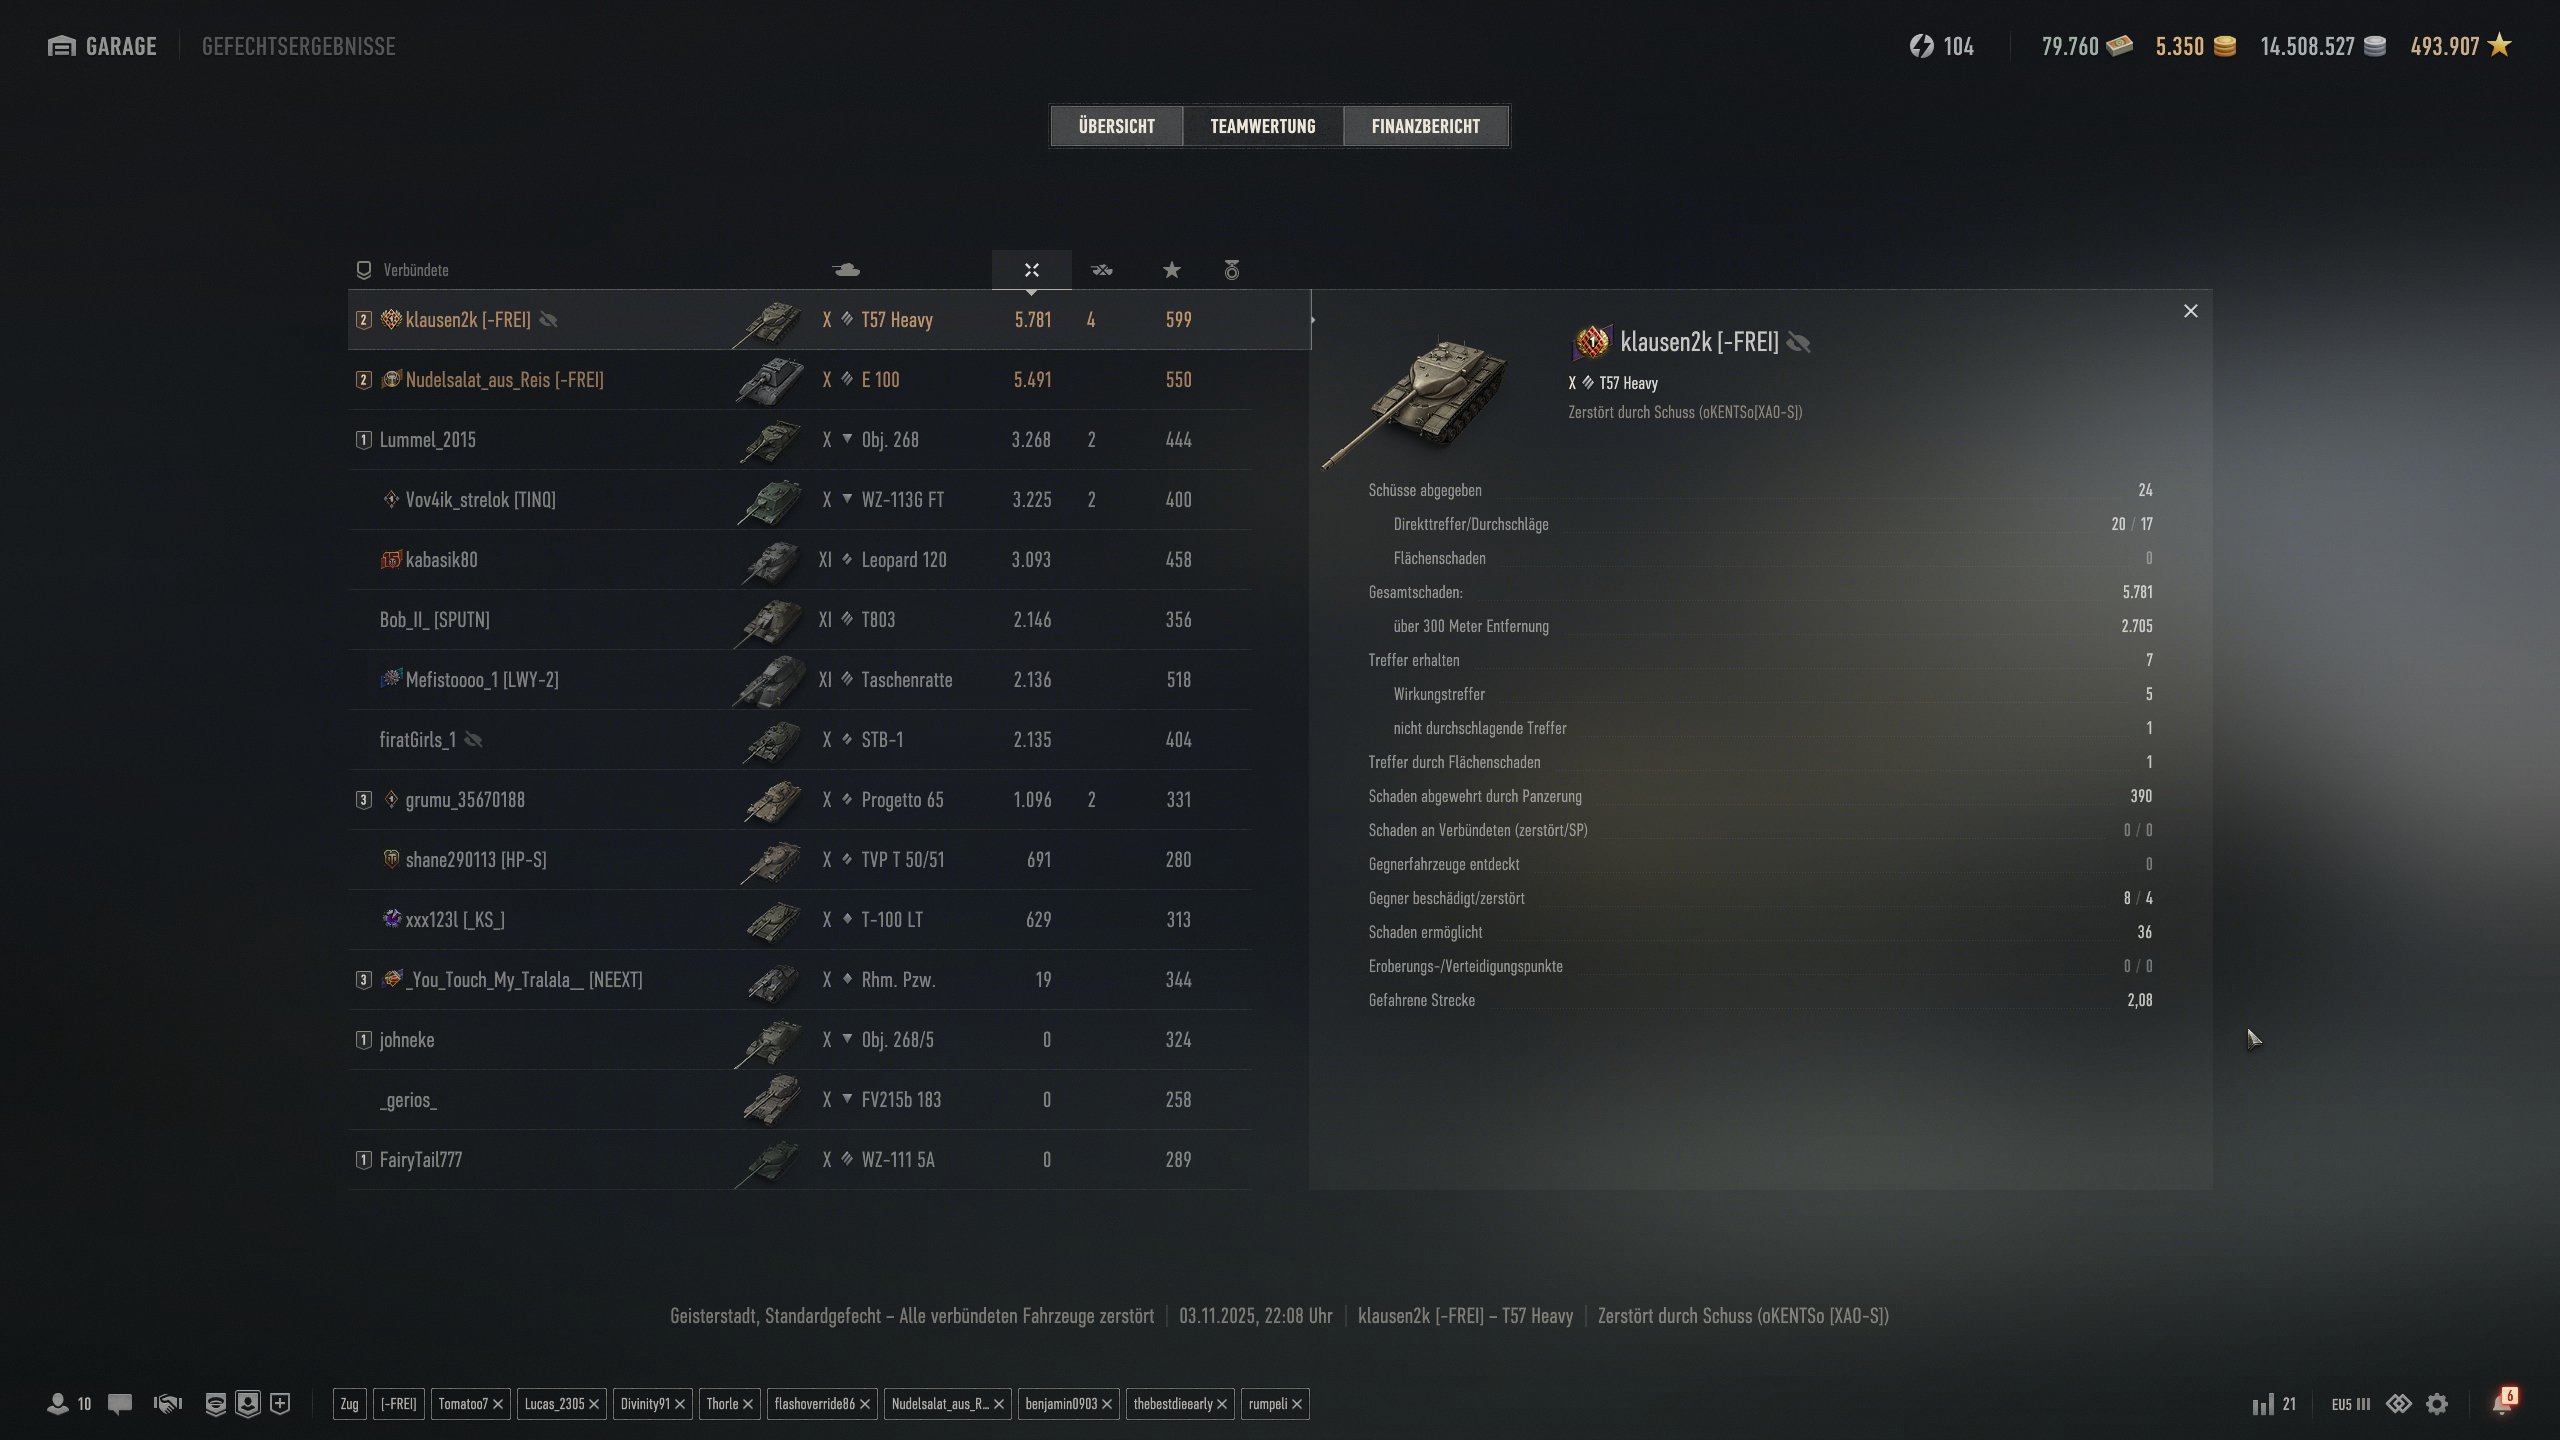Open Lucas_2305 chat tab
Image resolution: width=2560 pixels, height=1440 pixels.
554,1404
